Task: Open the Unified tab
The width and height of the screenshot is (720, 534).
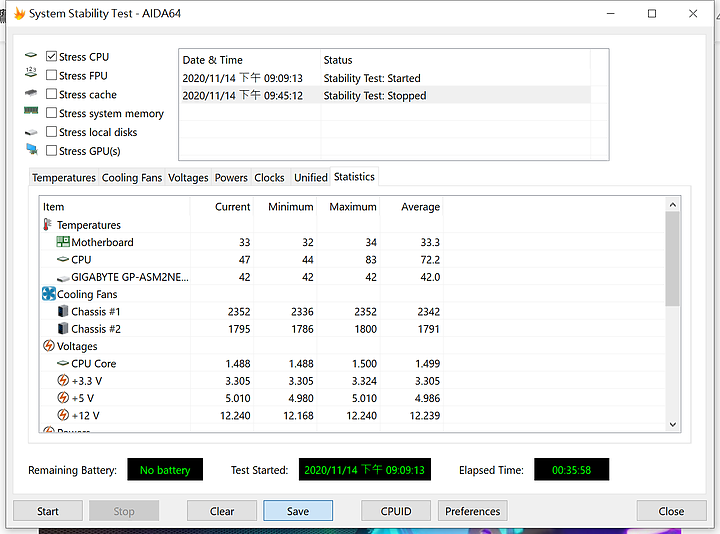Action: 311,178
